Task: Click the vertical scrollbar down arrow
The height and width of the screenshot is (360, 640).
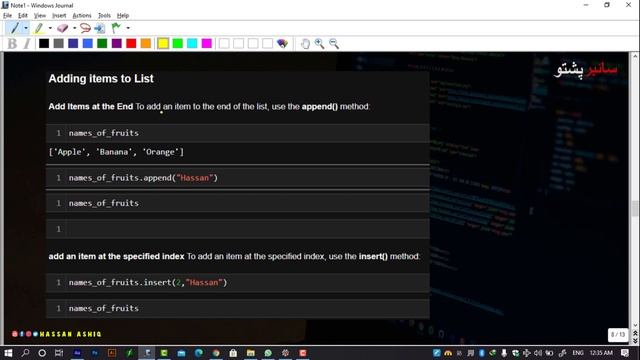Action: [x=635, y=325]
